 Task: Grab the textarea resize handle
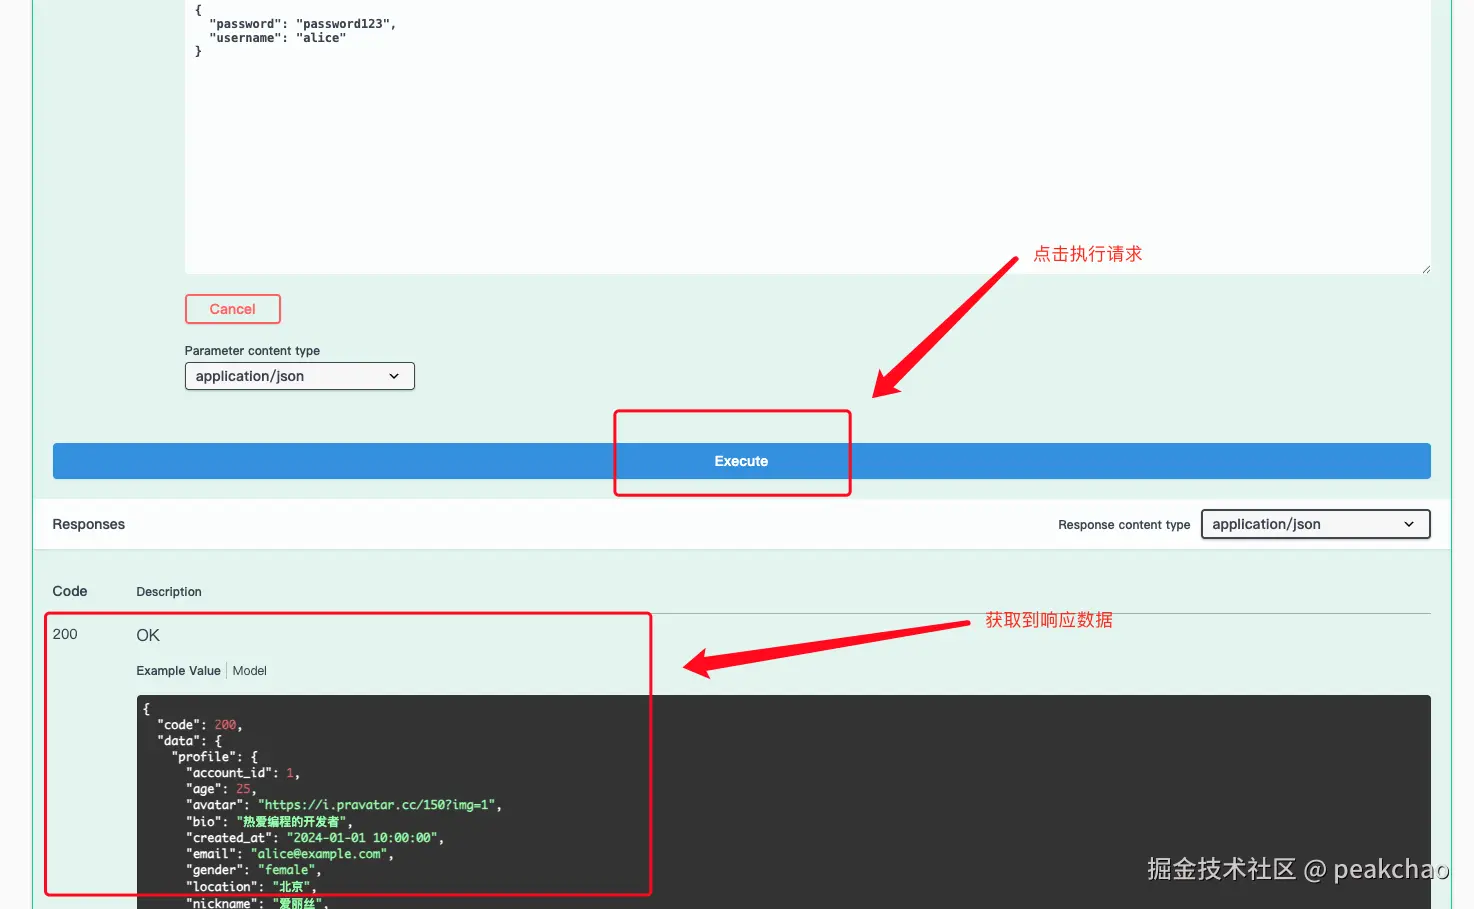(1425, 268)
